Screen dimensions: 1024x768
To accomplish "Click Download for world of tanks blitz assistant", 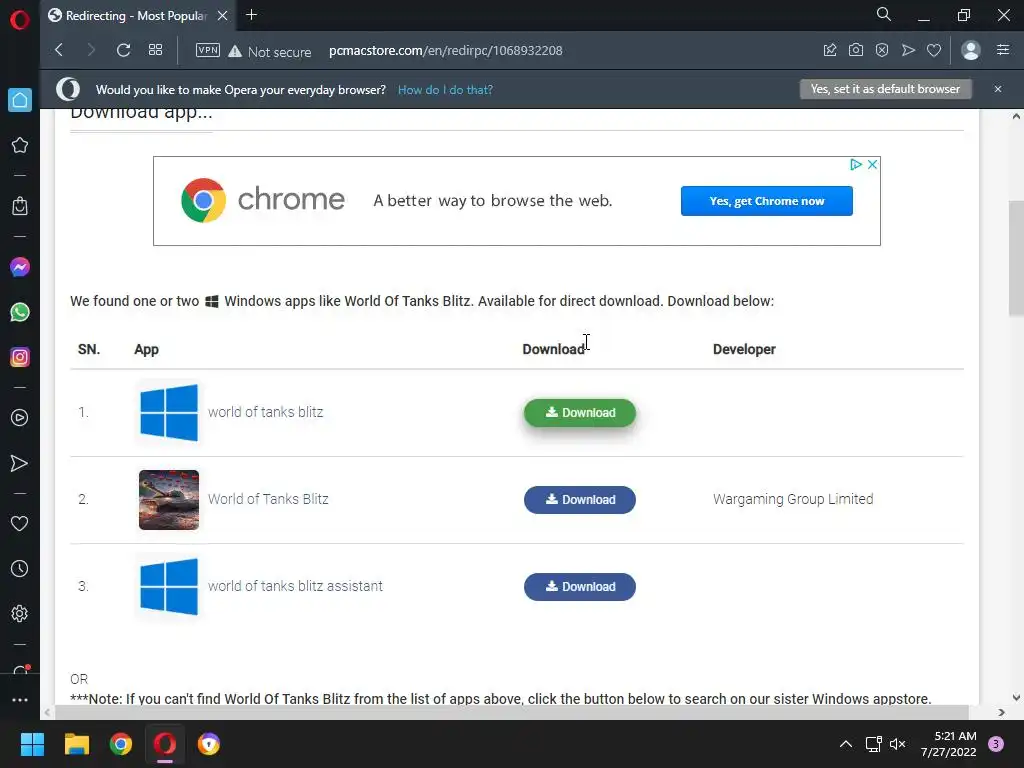I will point(580,586).
